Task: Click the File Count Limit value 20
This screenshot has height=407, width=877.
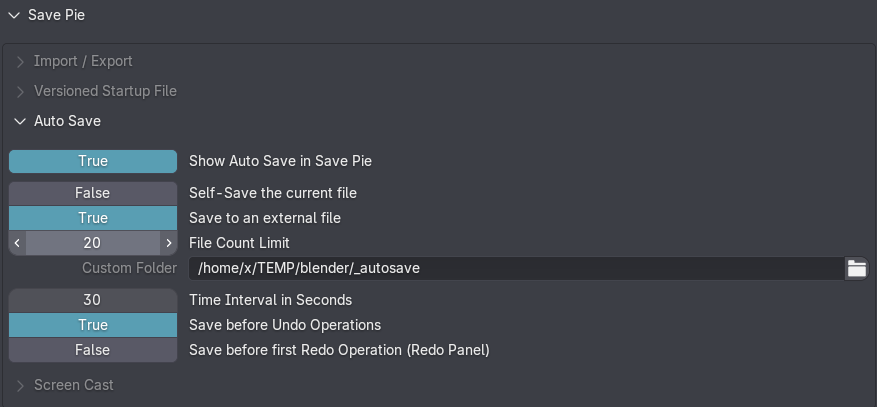Action: coord(93,243)
